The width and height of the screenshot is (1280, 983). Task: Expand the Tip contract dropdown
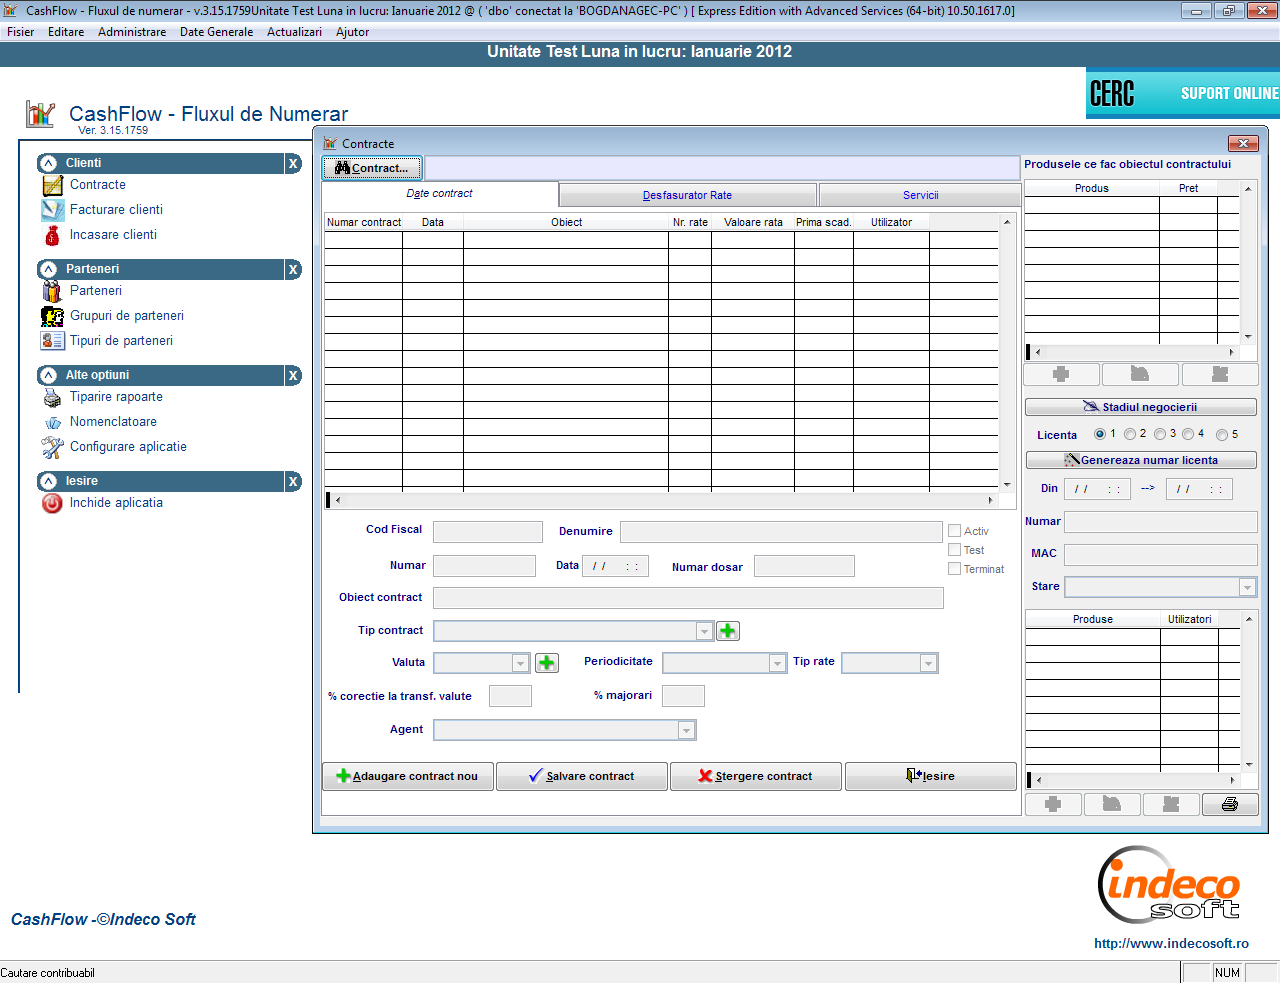[704, 631]
